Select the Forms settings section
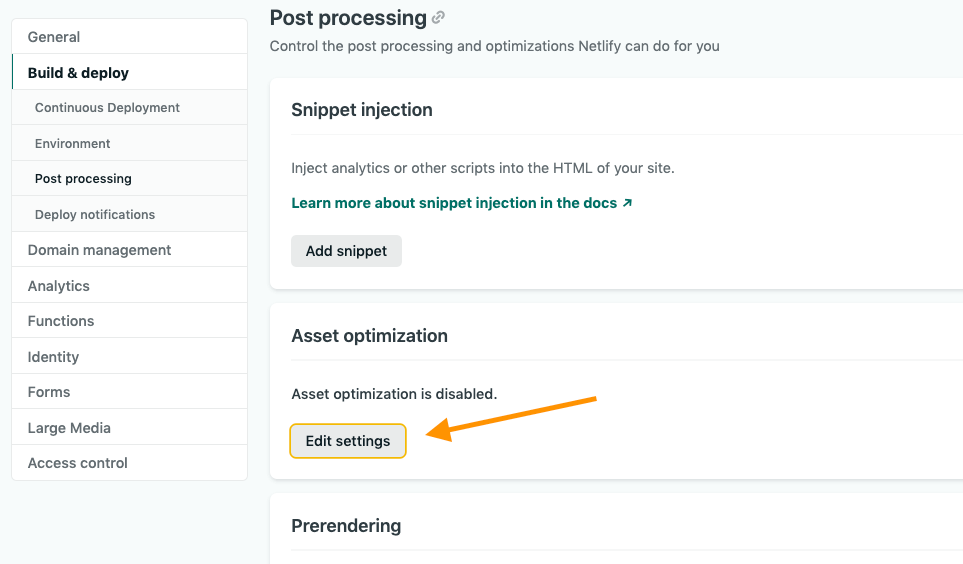The height and width of the screenshot is (564, 963). [x=49, y=392]
